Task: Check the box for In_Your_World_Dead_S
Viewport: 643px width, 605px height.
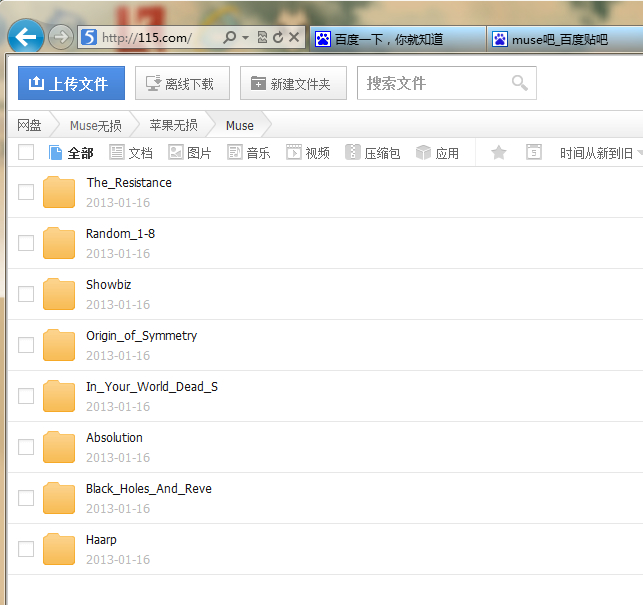Action: tap(26, 396)
